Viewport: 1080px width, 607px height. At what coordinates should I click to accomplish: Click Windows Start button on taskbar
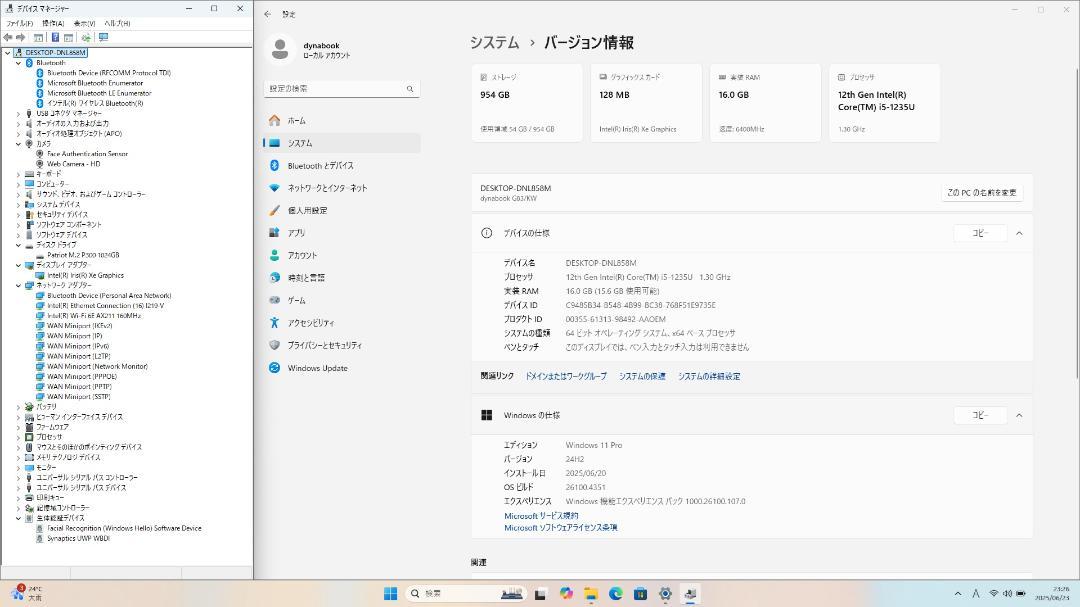(x=391, y=593)
